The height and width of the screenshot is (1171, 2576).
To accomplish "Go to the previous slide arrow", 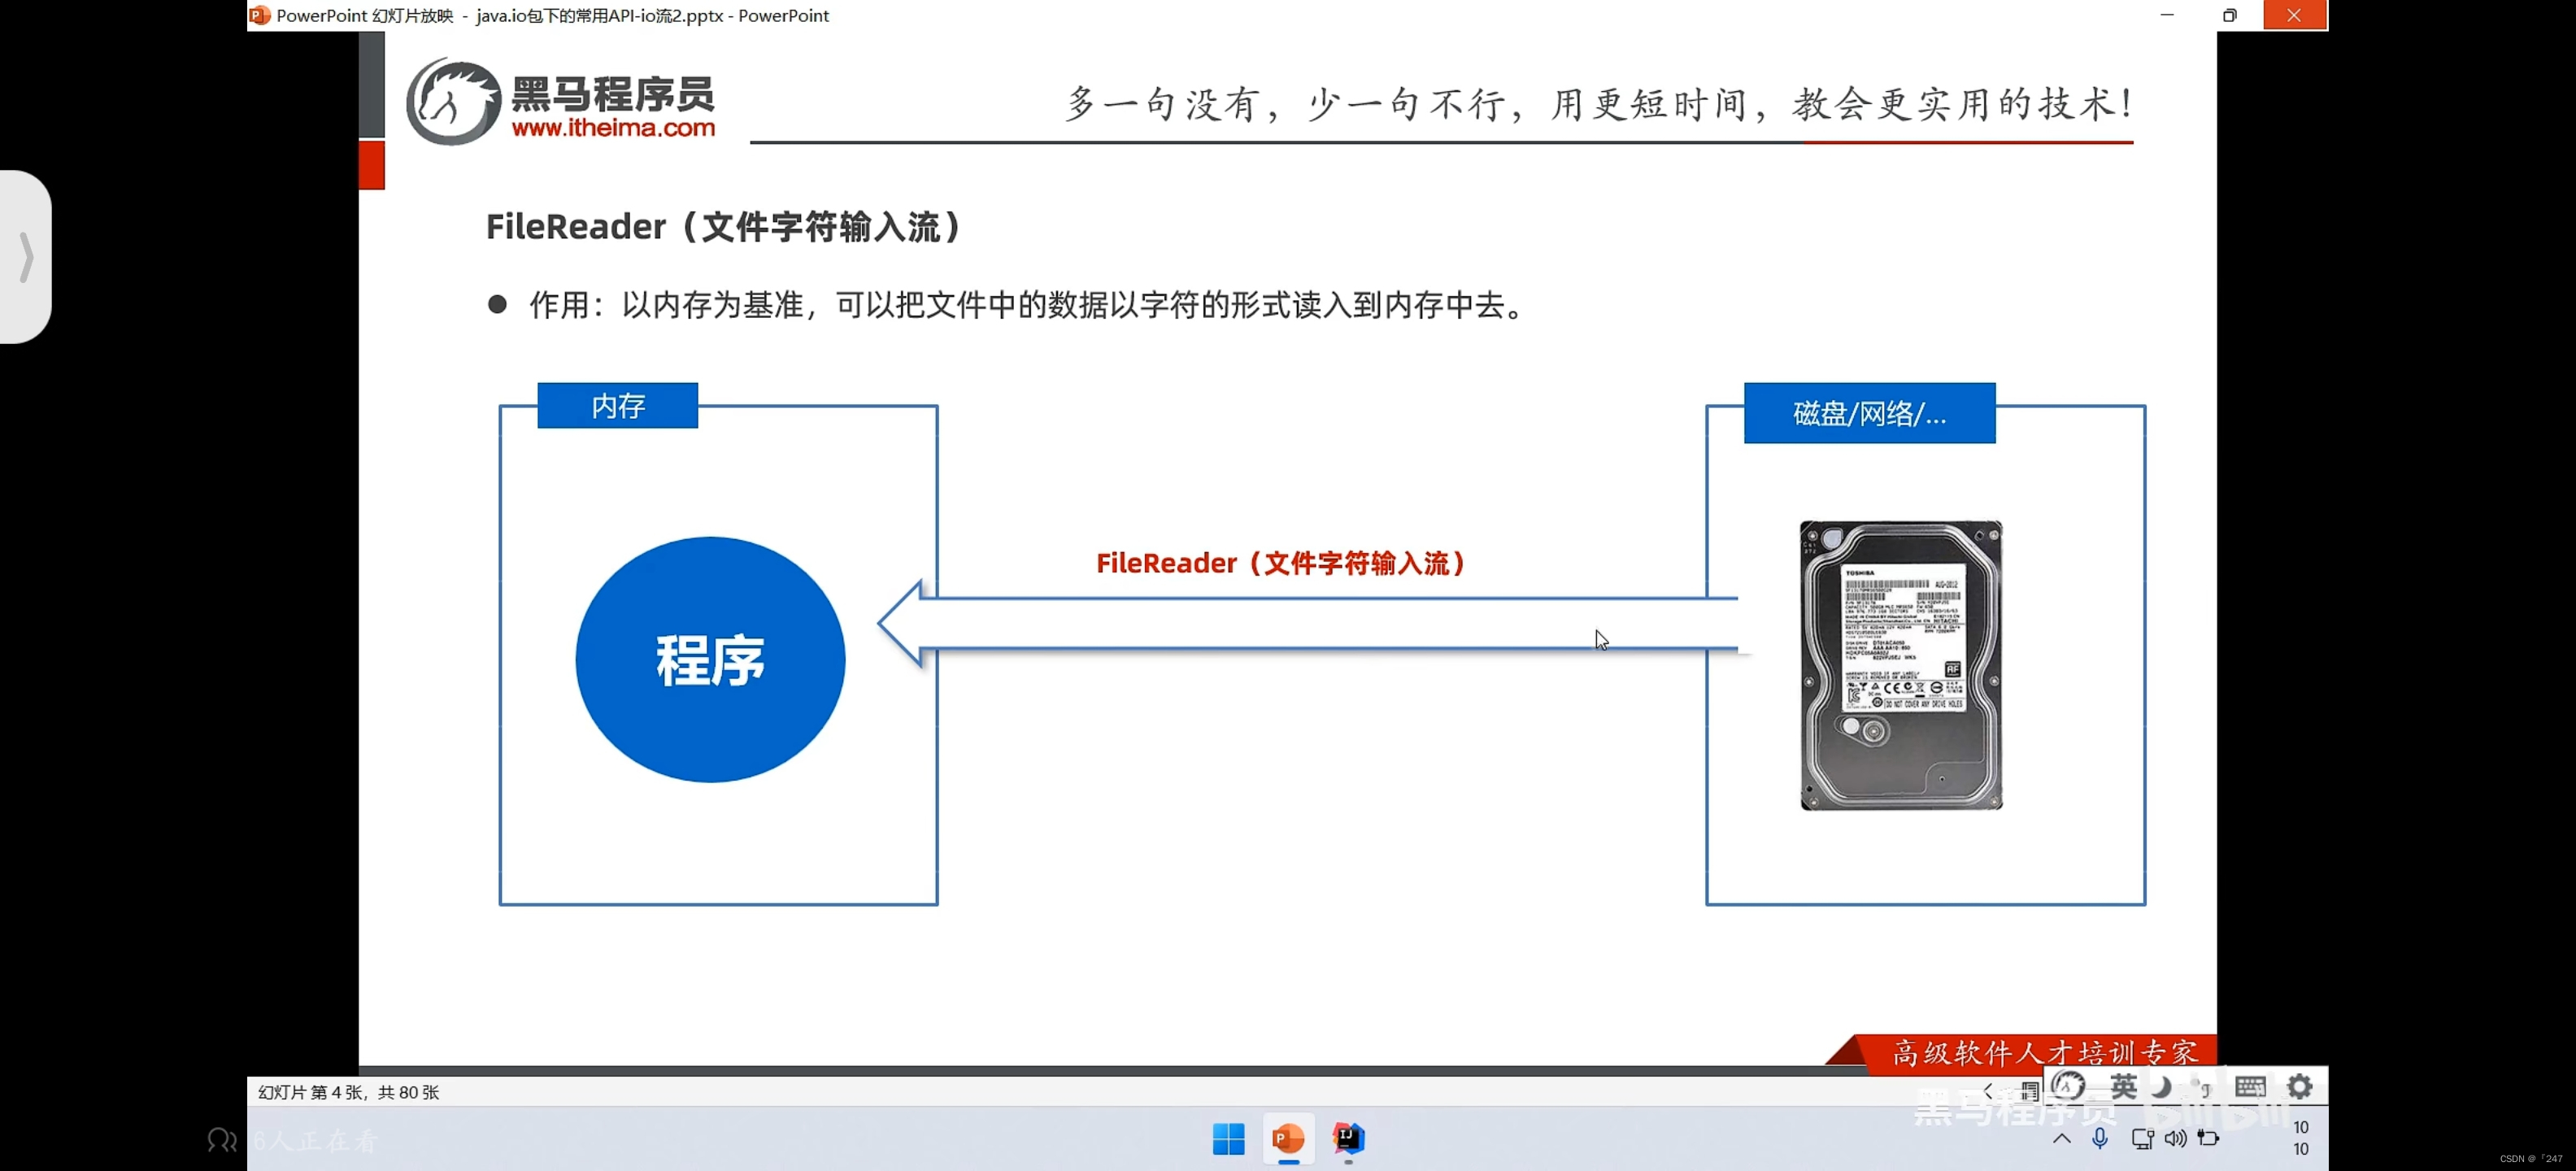I will click(1988, 1091).
